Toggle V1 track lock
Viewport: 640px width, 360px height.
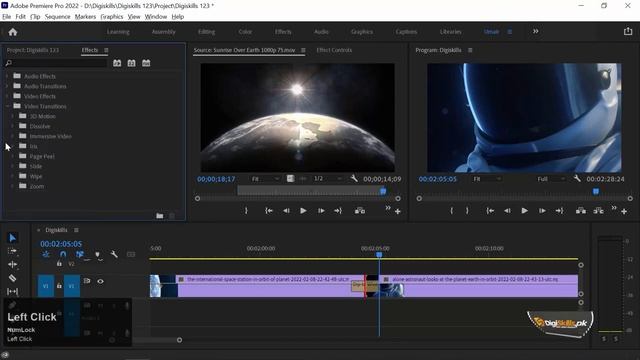pos(59,286)
